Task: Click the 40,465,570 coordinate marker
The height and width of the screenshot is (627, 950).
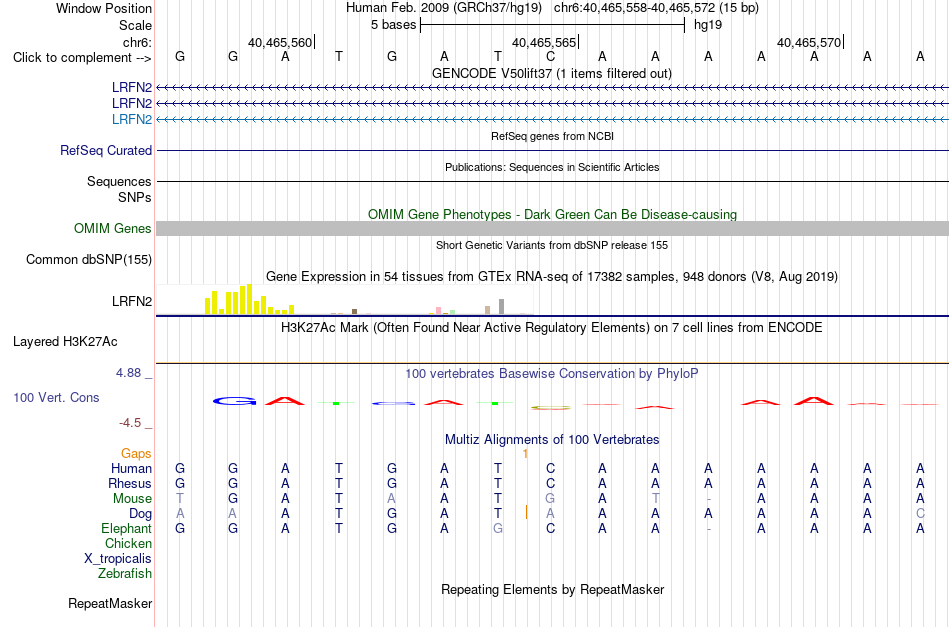Action: point(809,42)
